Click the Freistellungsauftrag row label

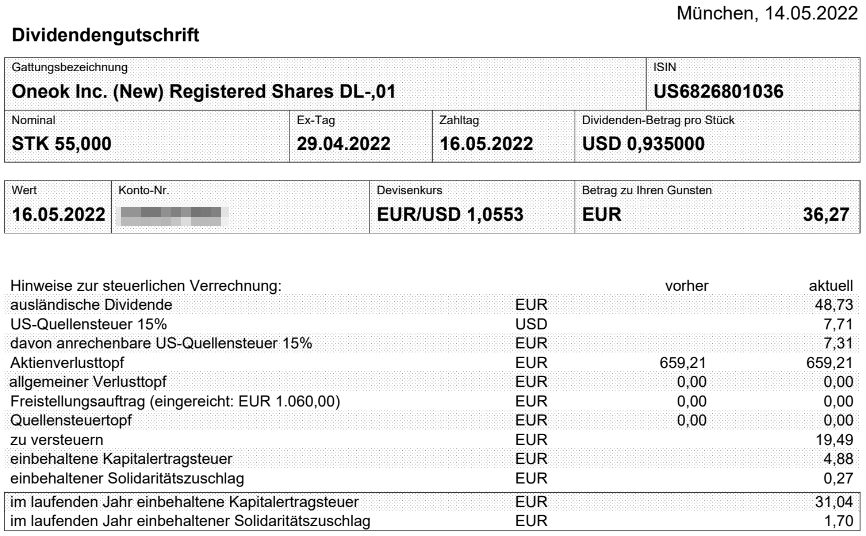[175, 402]
